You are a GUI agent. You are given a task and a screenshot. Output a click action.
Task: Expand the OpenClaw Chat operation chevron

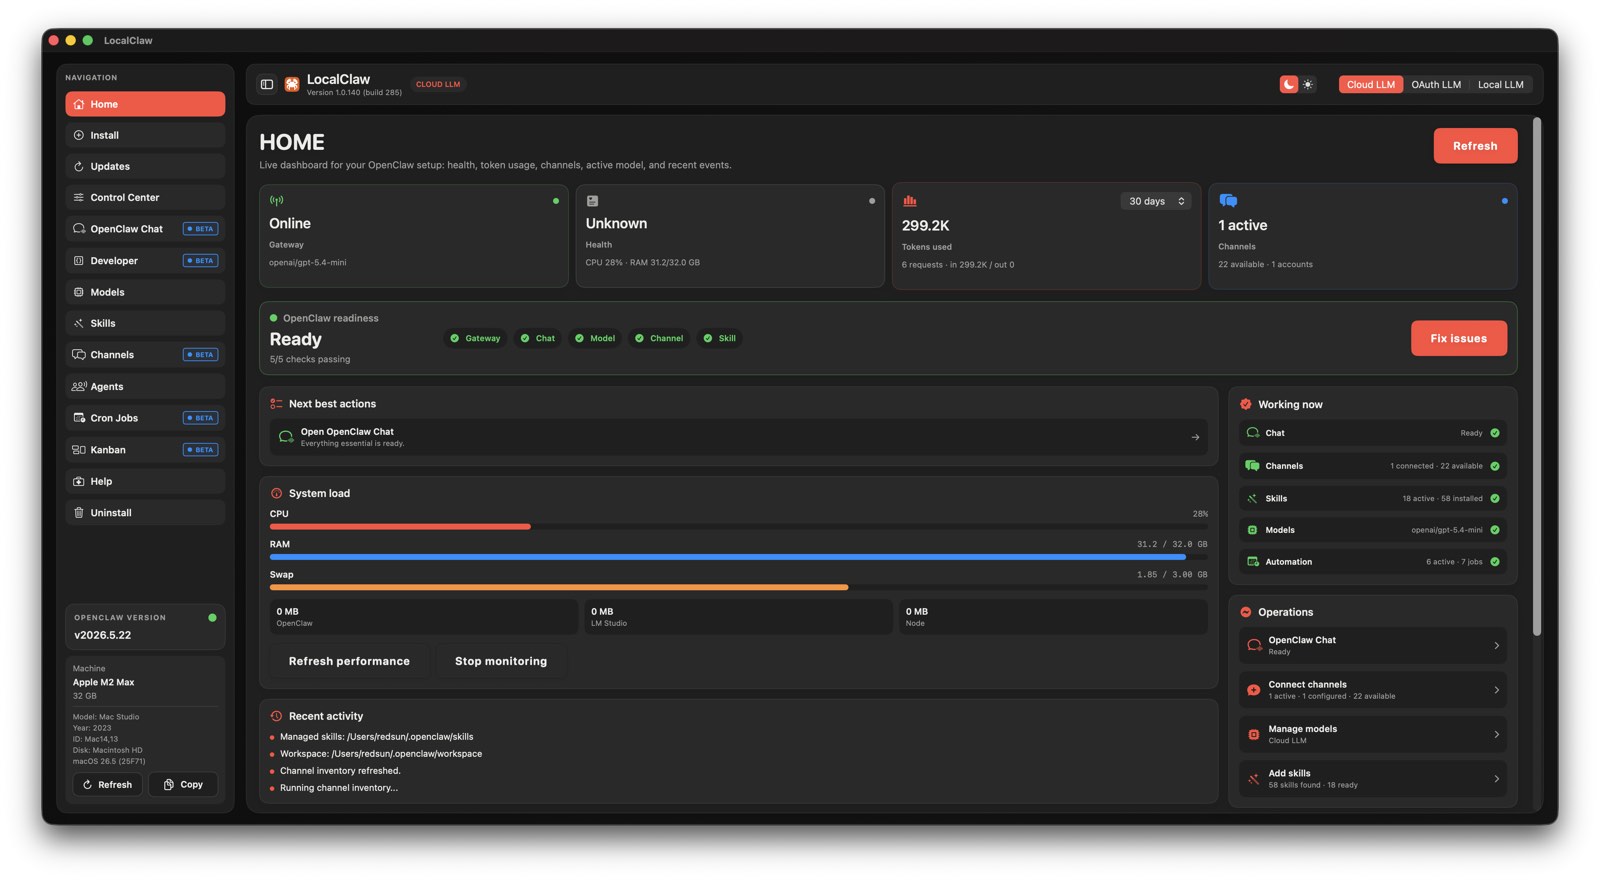tap(1496, 646)
